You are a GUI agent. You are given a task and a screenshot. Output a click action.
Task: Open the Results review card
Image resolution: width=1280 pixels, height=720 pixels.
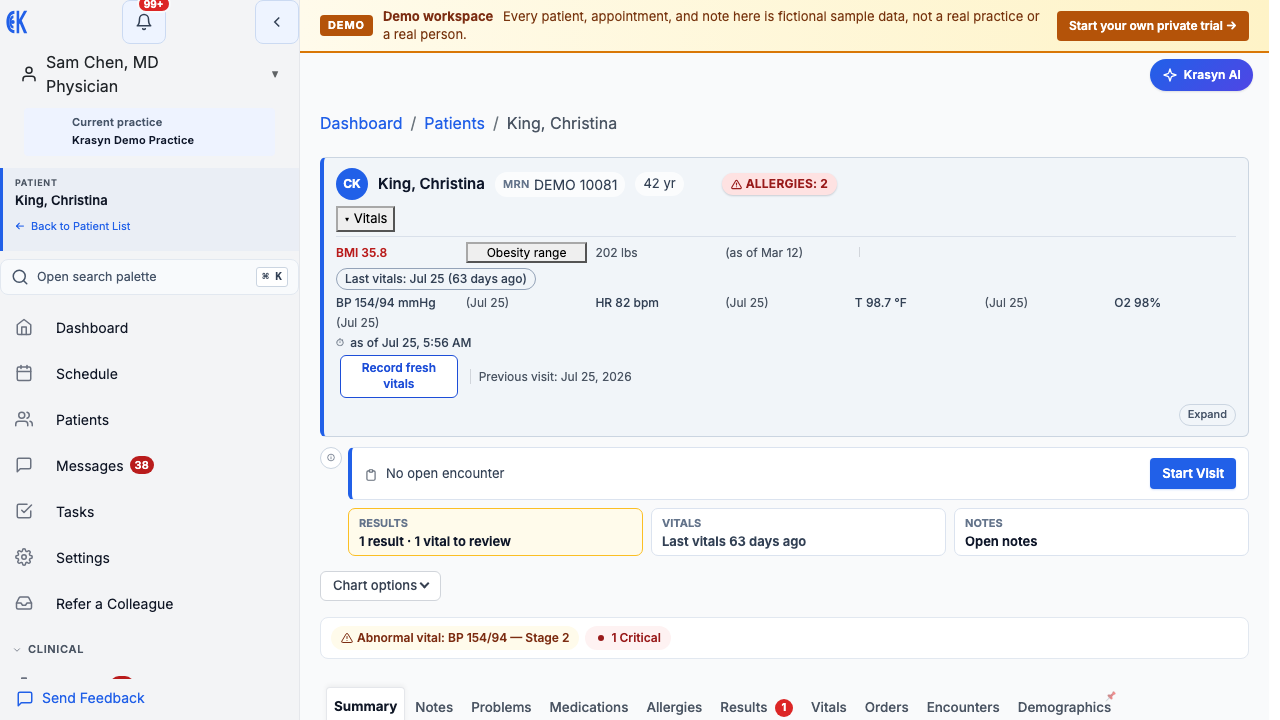pyautogui.click(x=495, y=532)
